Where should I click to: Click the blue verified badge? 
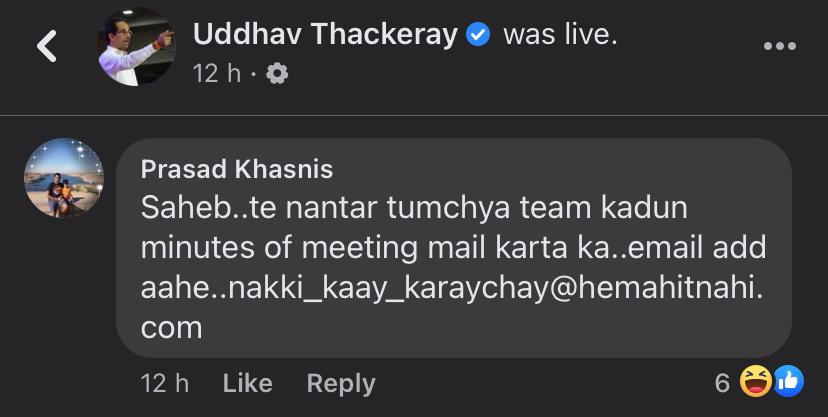click(478, 36)
